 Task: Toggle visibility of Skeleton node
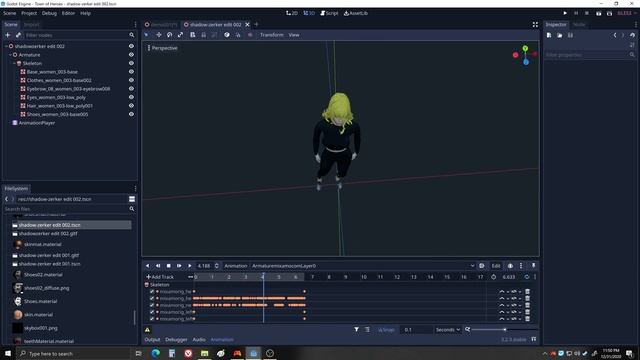point(131,63)
